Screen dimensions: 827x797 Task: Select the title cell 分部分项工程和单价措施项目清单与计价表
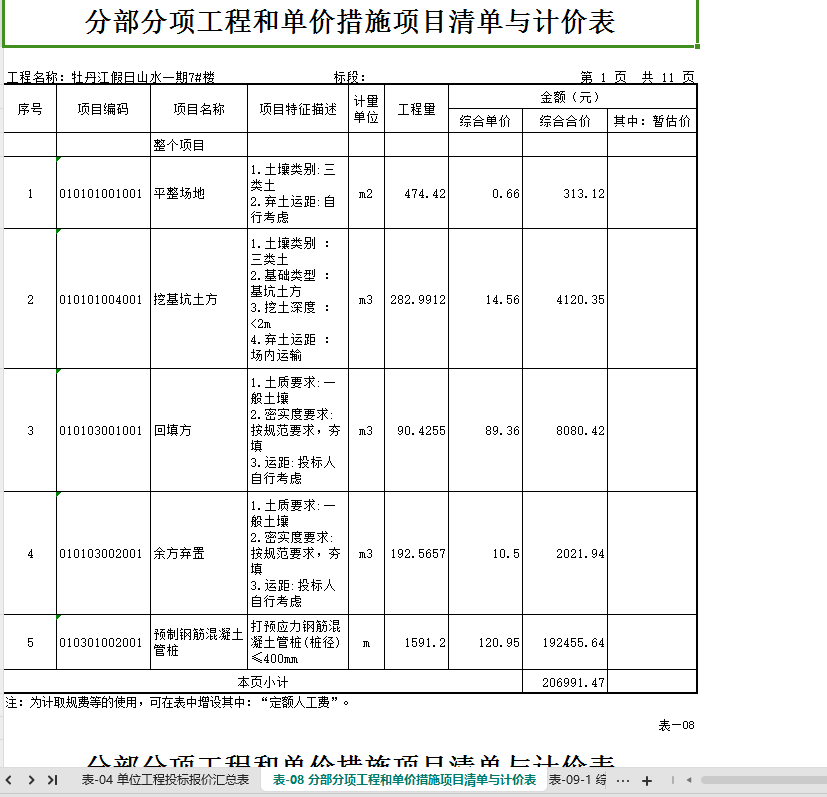[x=350, y=23]
